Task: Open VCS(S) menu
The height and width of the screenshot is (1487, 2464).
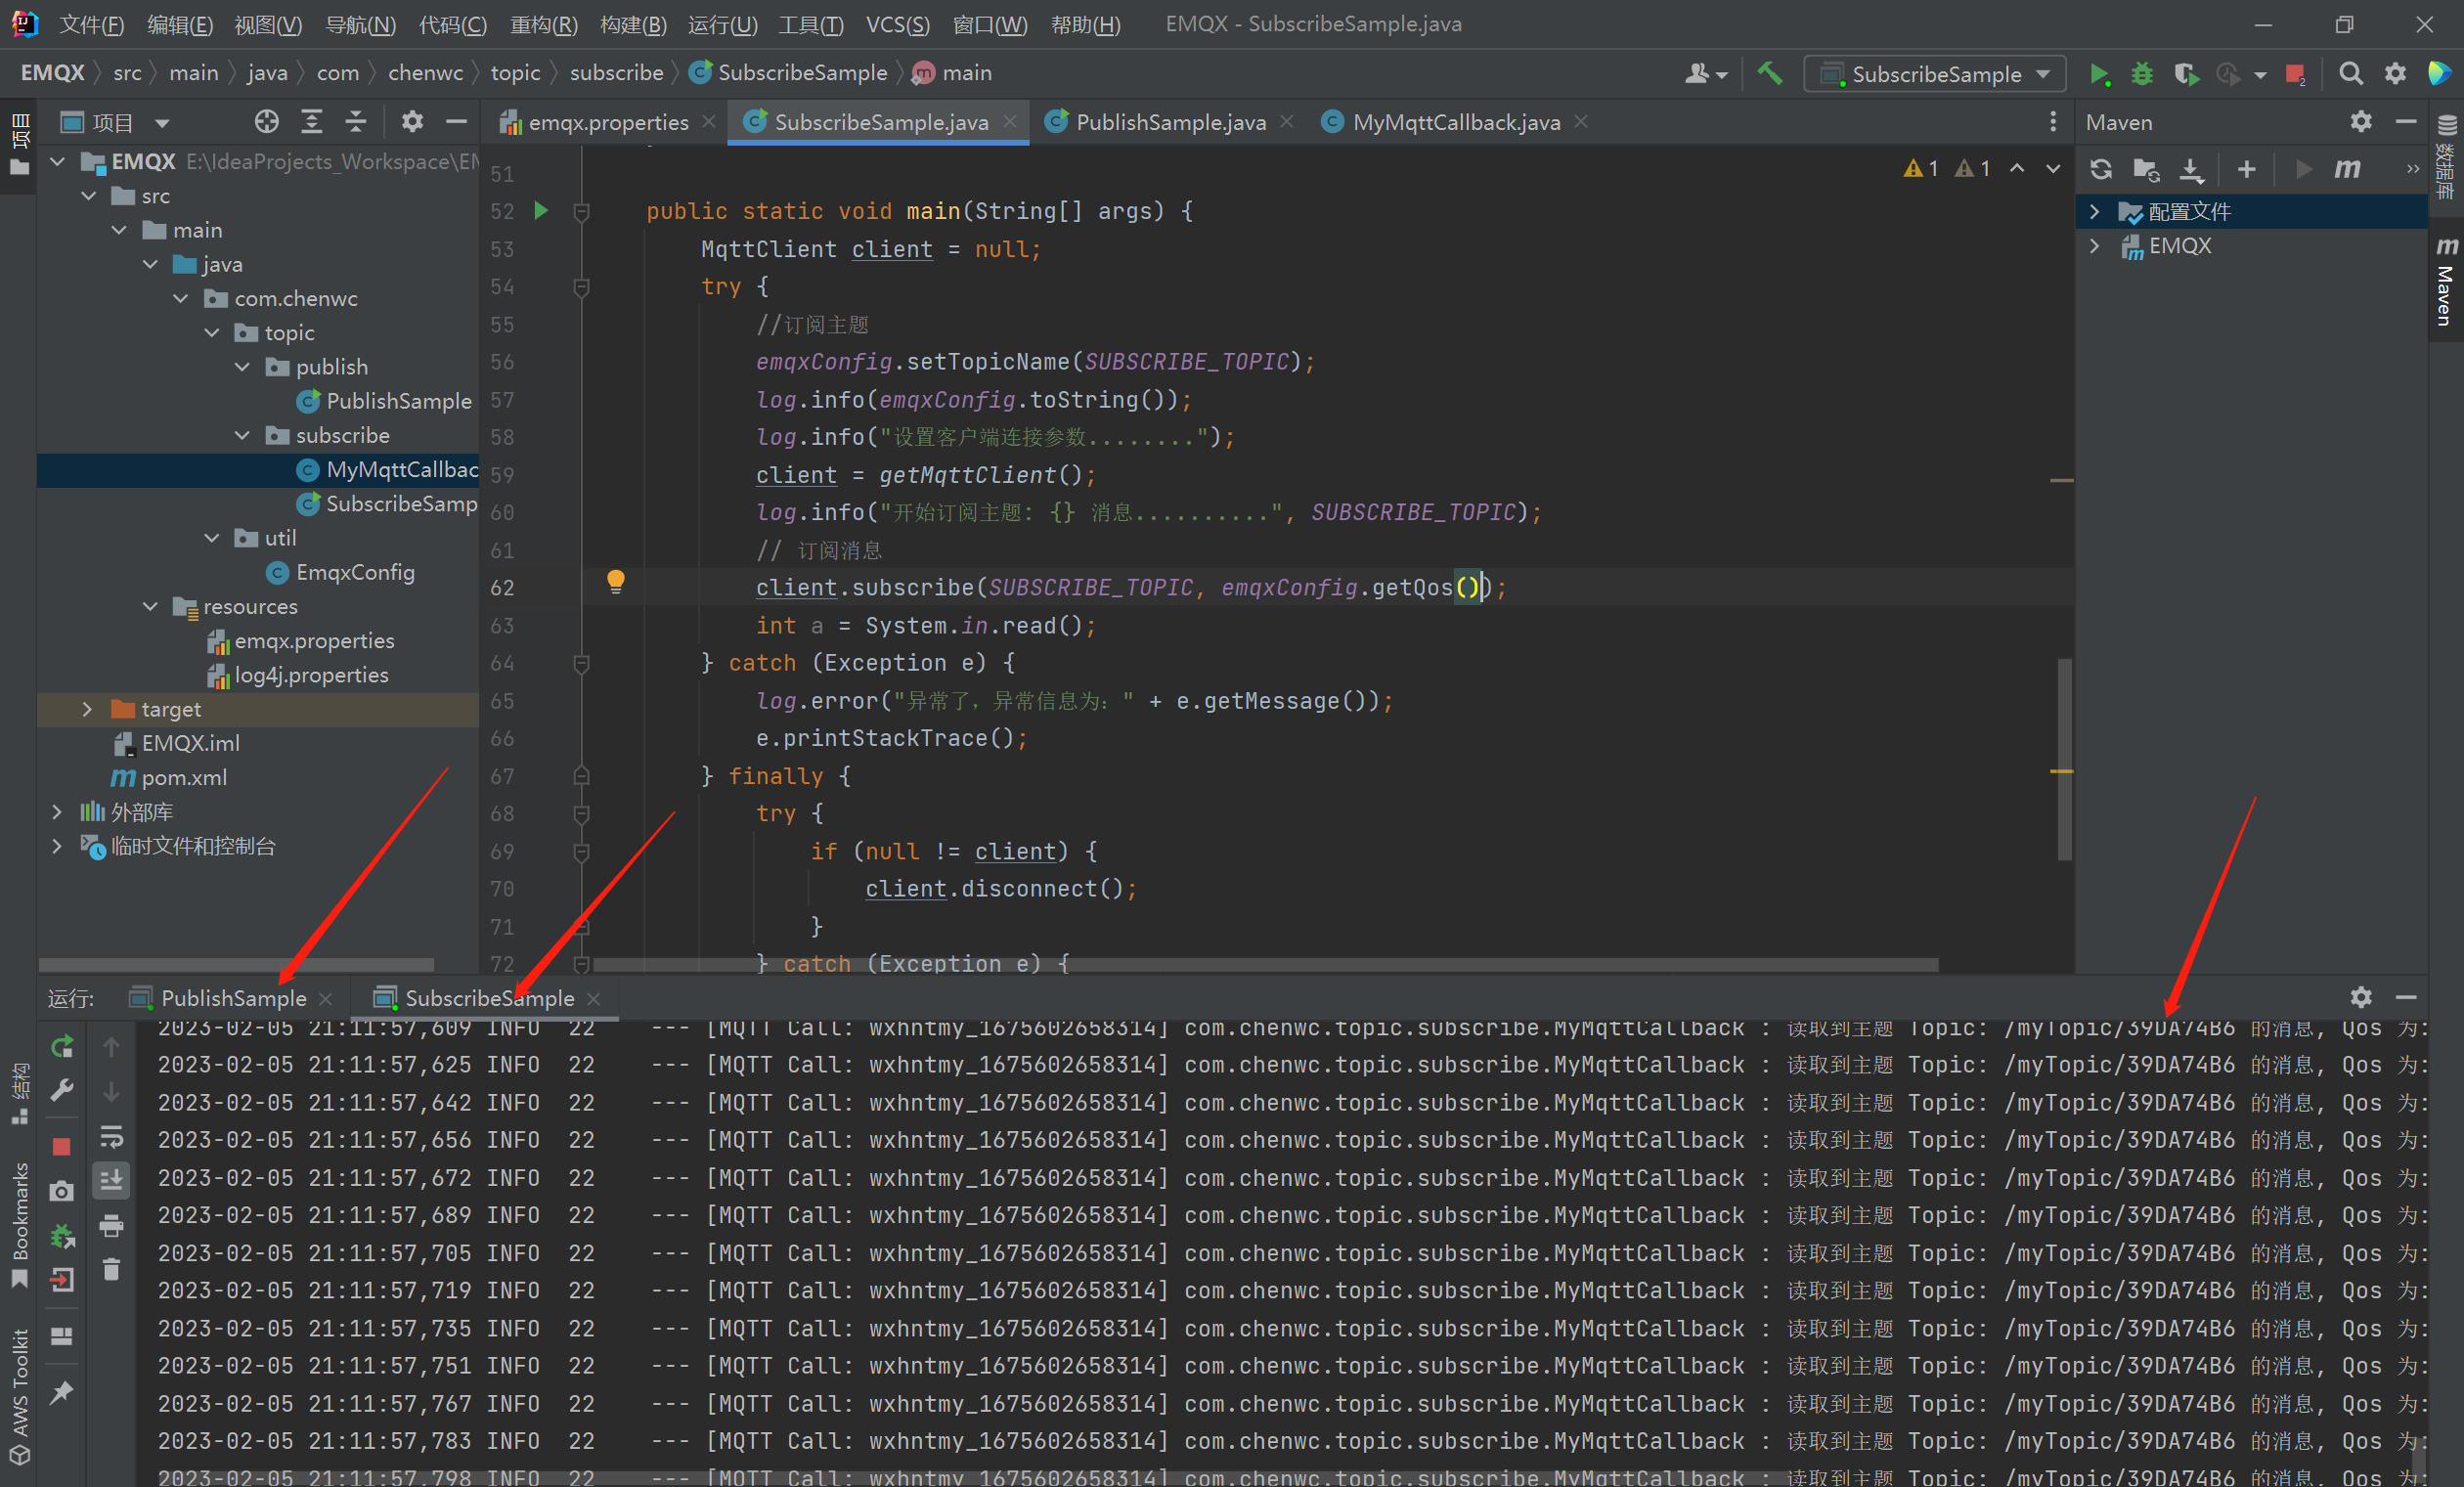Action: coord(897,24)
